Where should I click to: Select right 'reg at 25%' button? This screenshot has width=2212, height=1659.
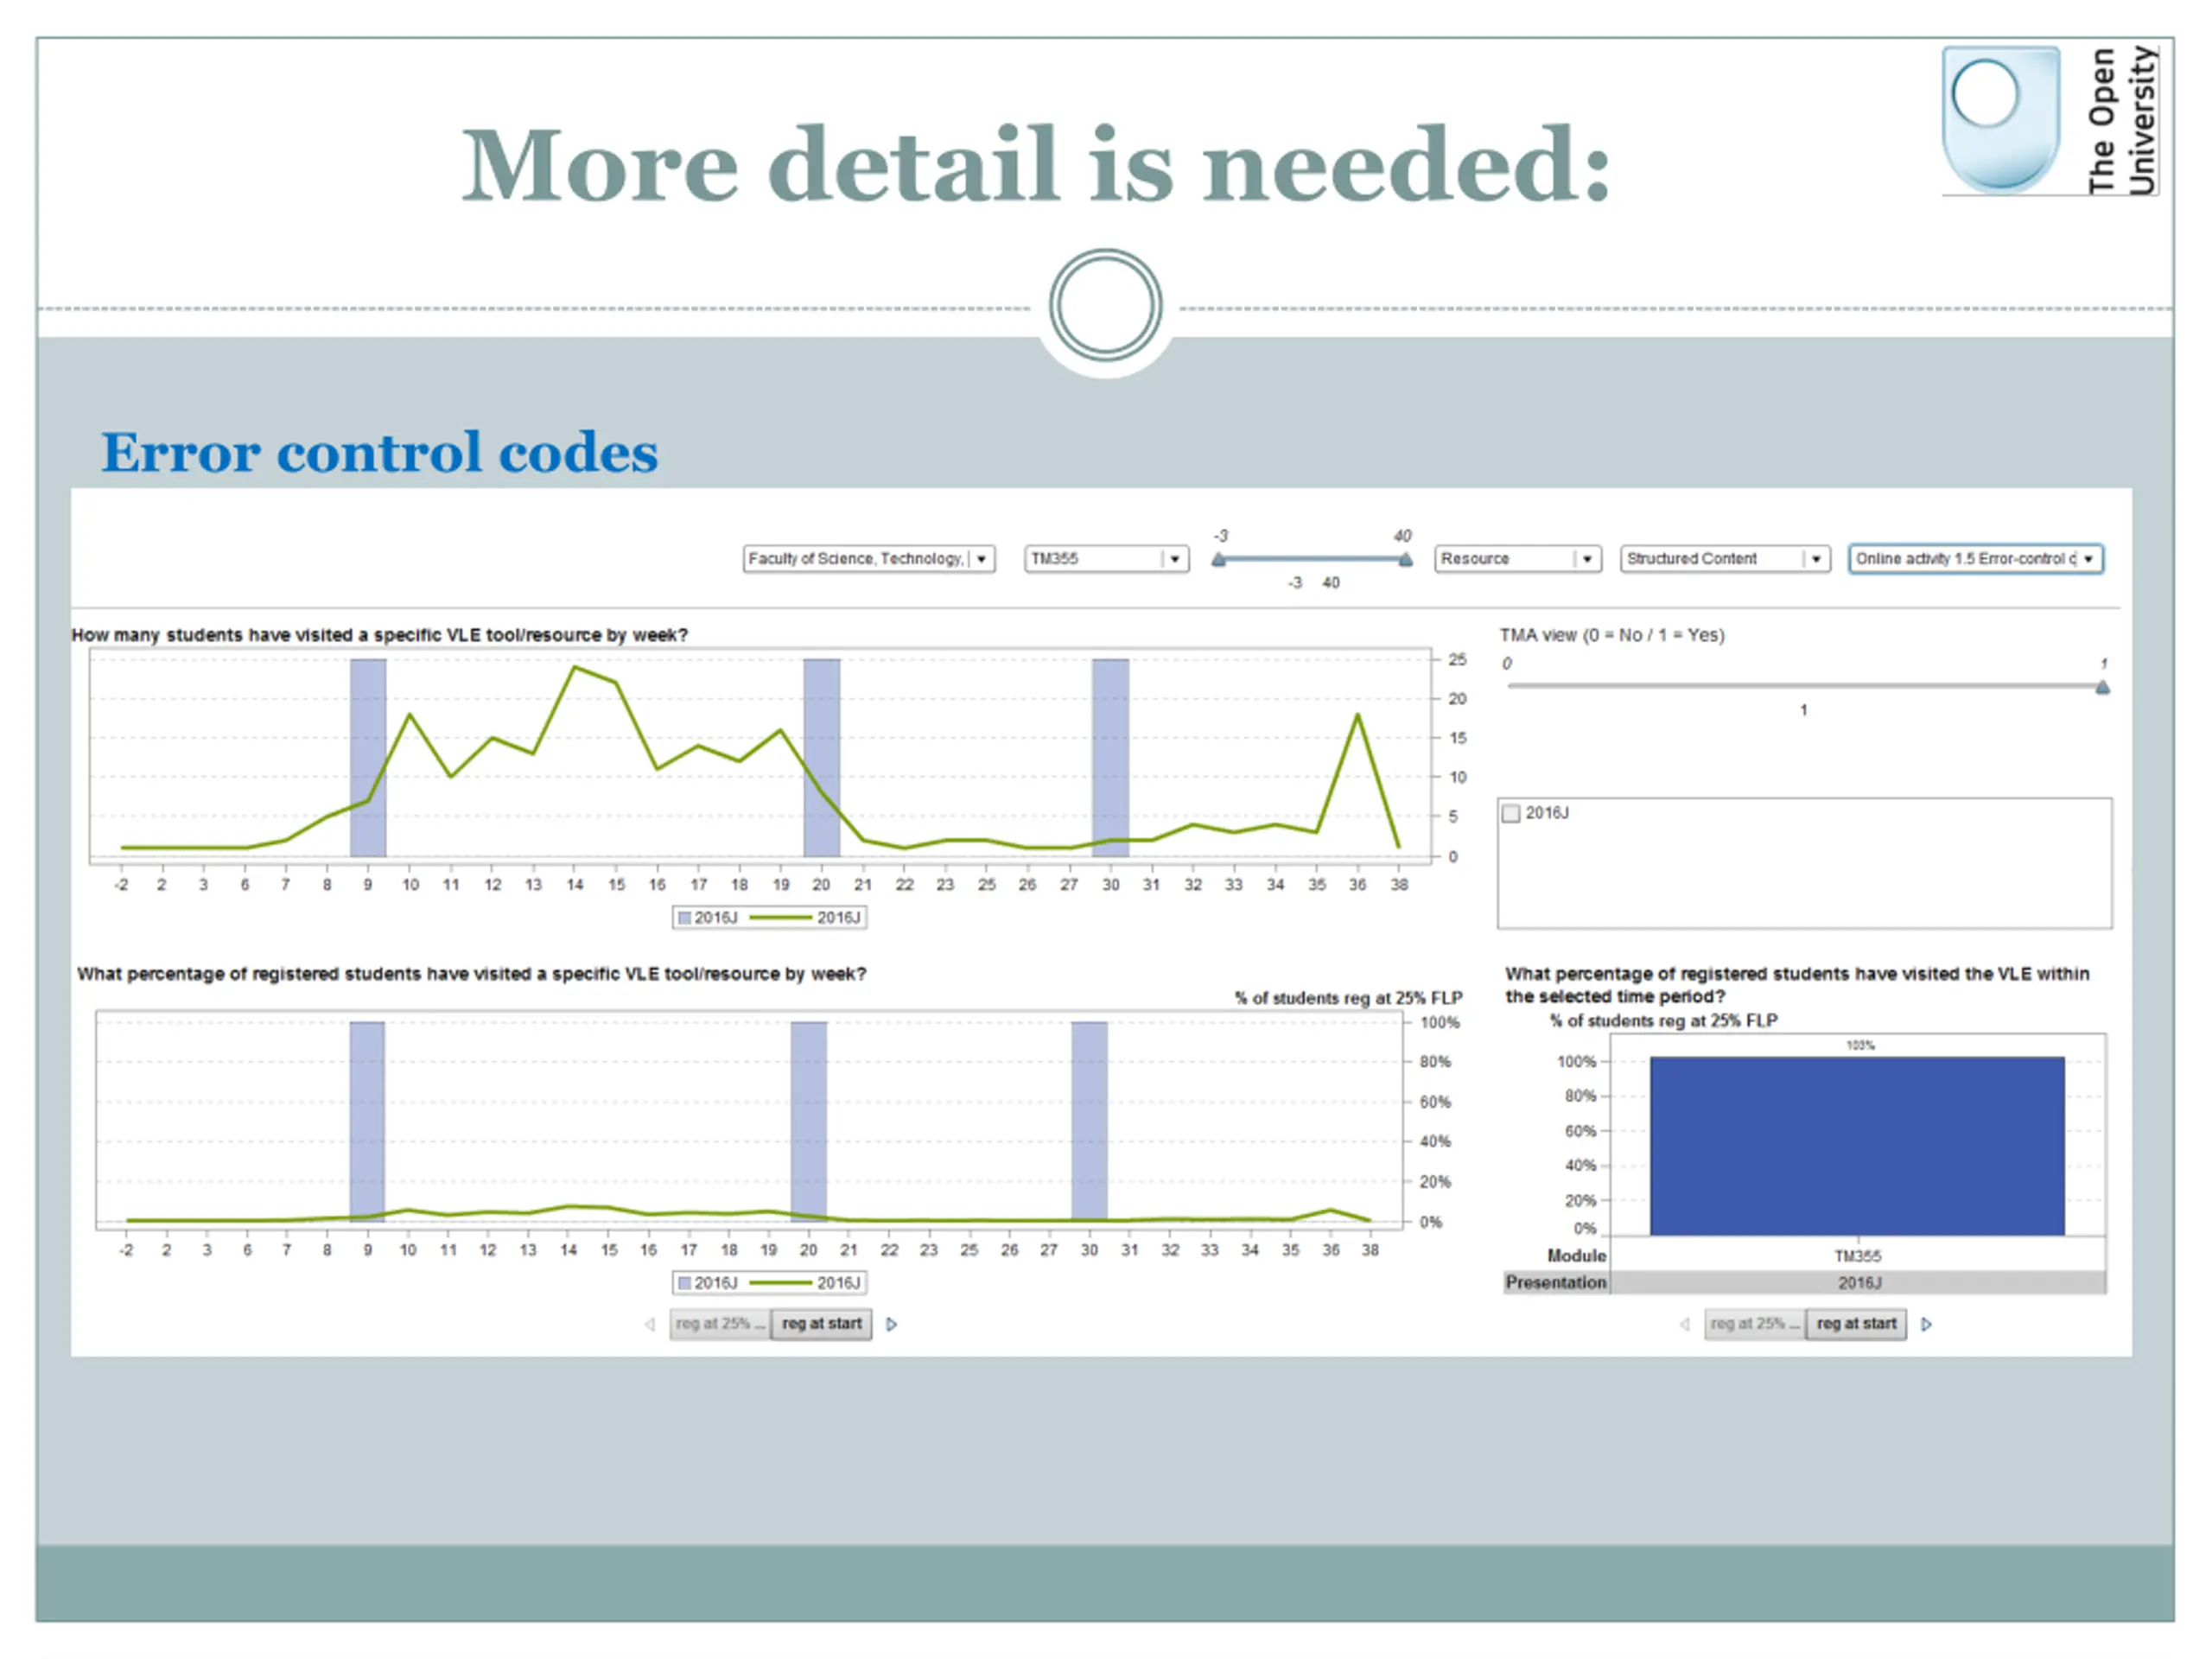click(x=1755, y=1324)
